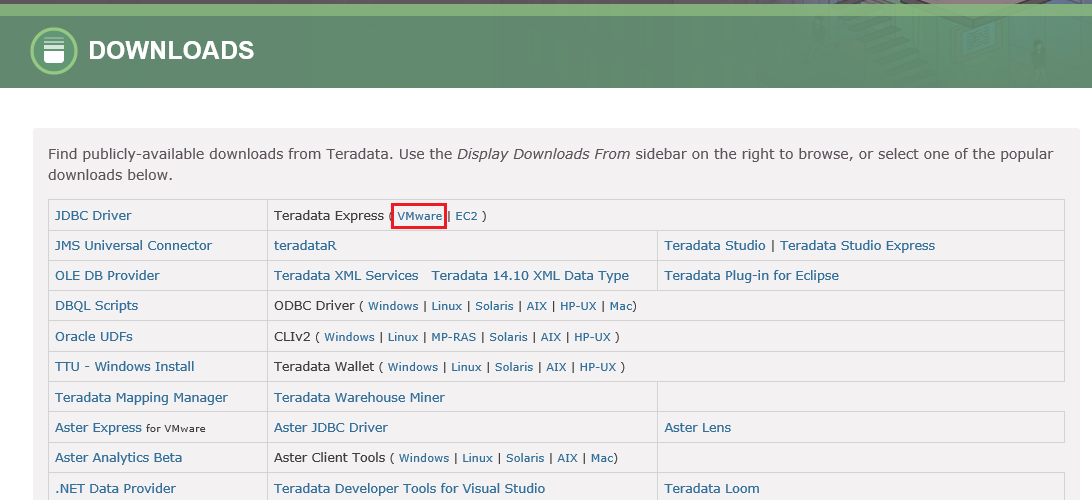Select AIX in the CLIv2 row
1092x500 pixels.
point(551,337)
